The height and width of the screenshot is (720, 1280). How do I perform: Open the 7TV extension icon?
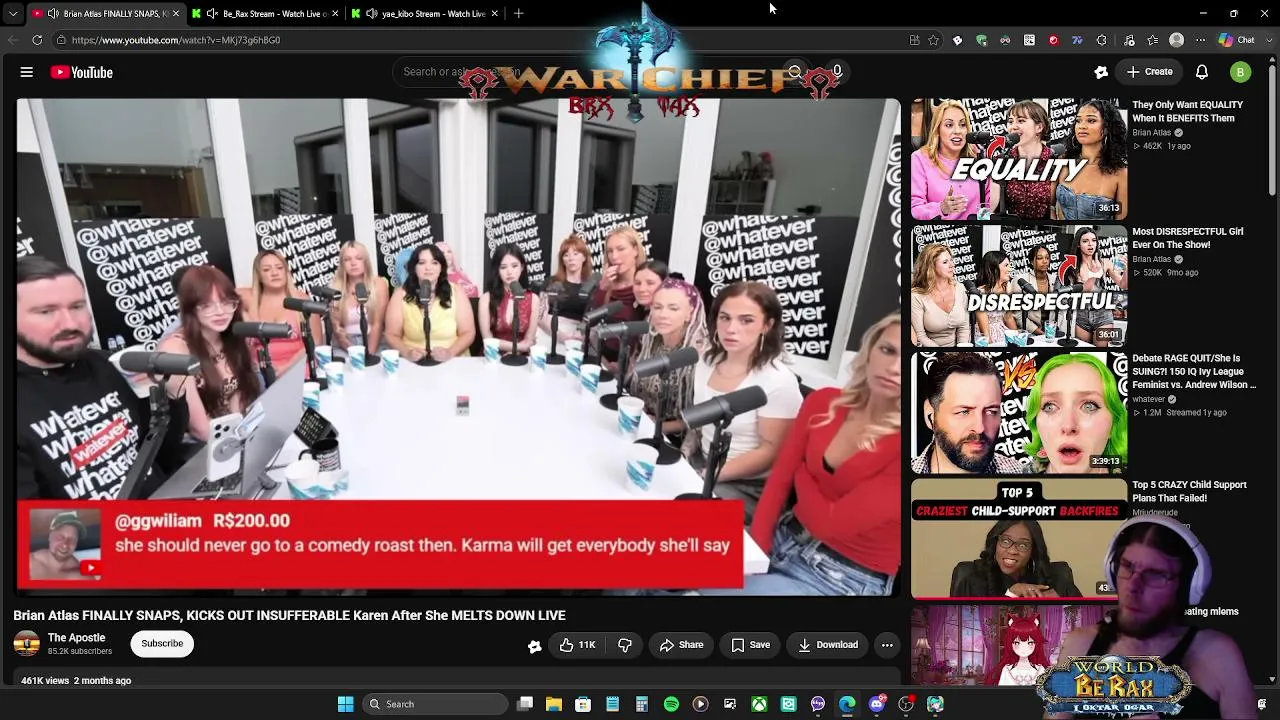pos(1077,40)
